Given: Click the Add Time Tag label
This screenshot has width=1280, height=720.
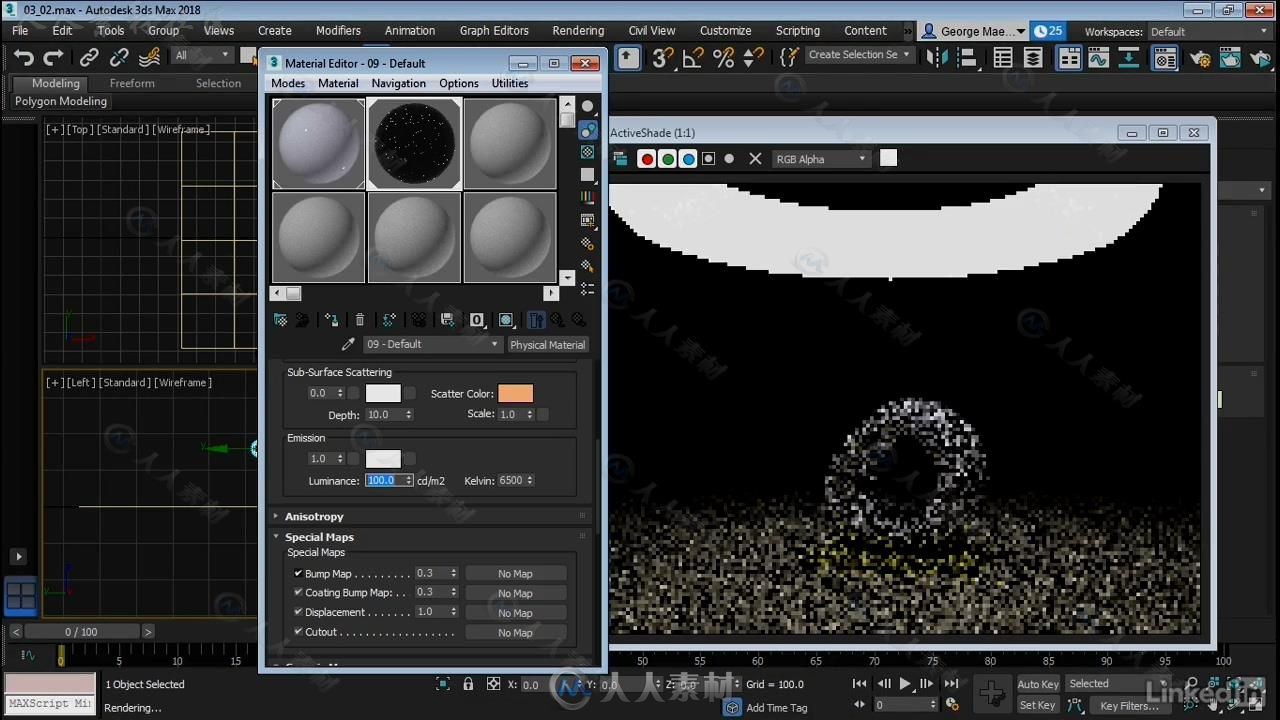Looking at the screenshot, I should click(x=777, y=708).
